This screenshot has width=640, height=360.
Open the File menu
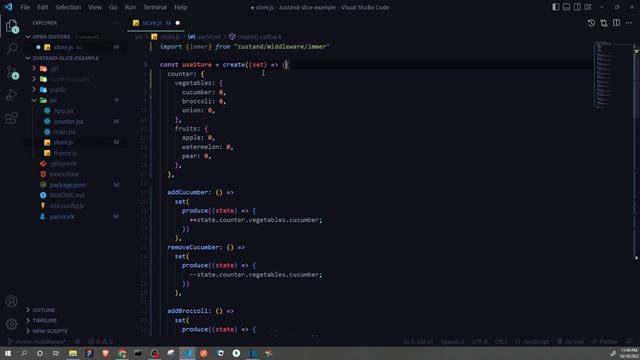point(25,7)
